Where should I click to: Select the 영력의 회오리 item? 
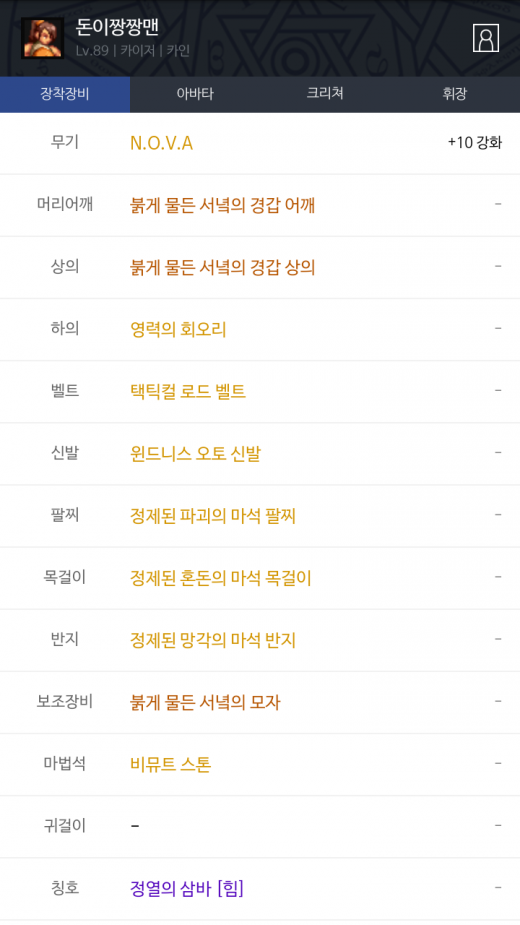click(x=178, y=329)
